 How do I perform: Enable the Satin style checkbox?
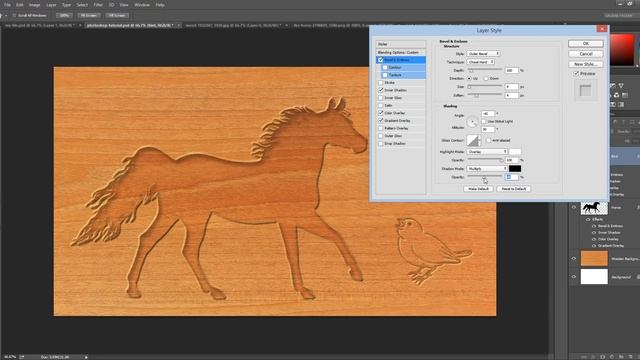coord(380,105)
